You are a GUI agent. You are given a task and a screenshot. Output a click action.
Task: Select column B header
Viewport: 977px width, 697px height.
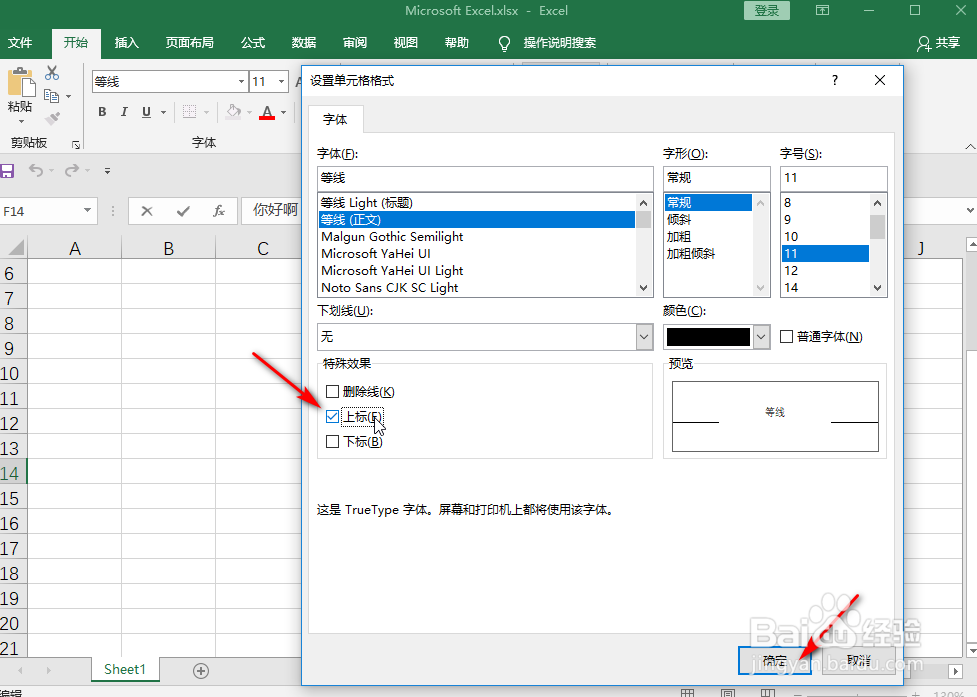pos(168,249)
